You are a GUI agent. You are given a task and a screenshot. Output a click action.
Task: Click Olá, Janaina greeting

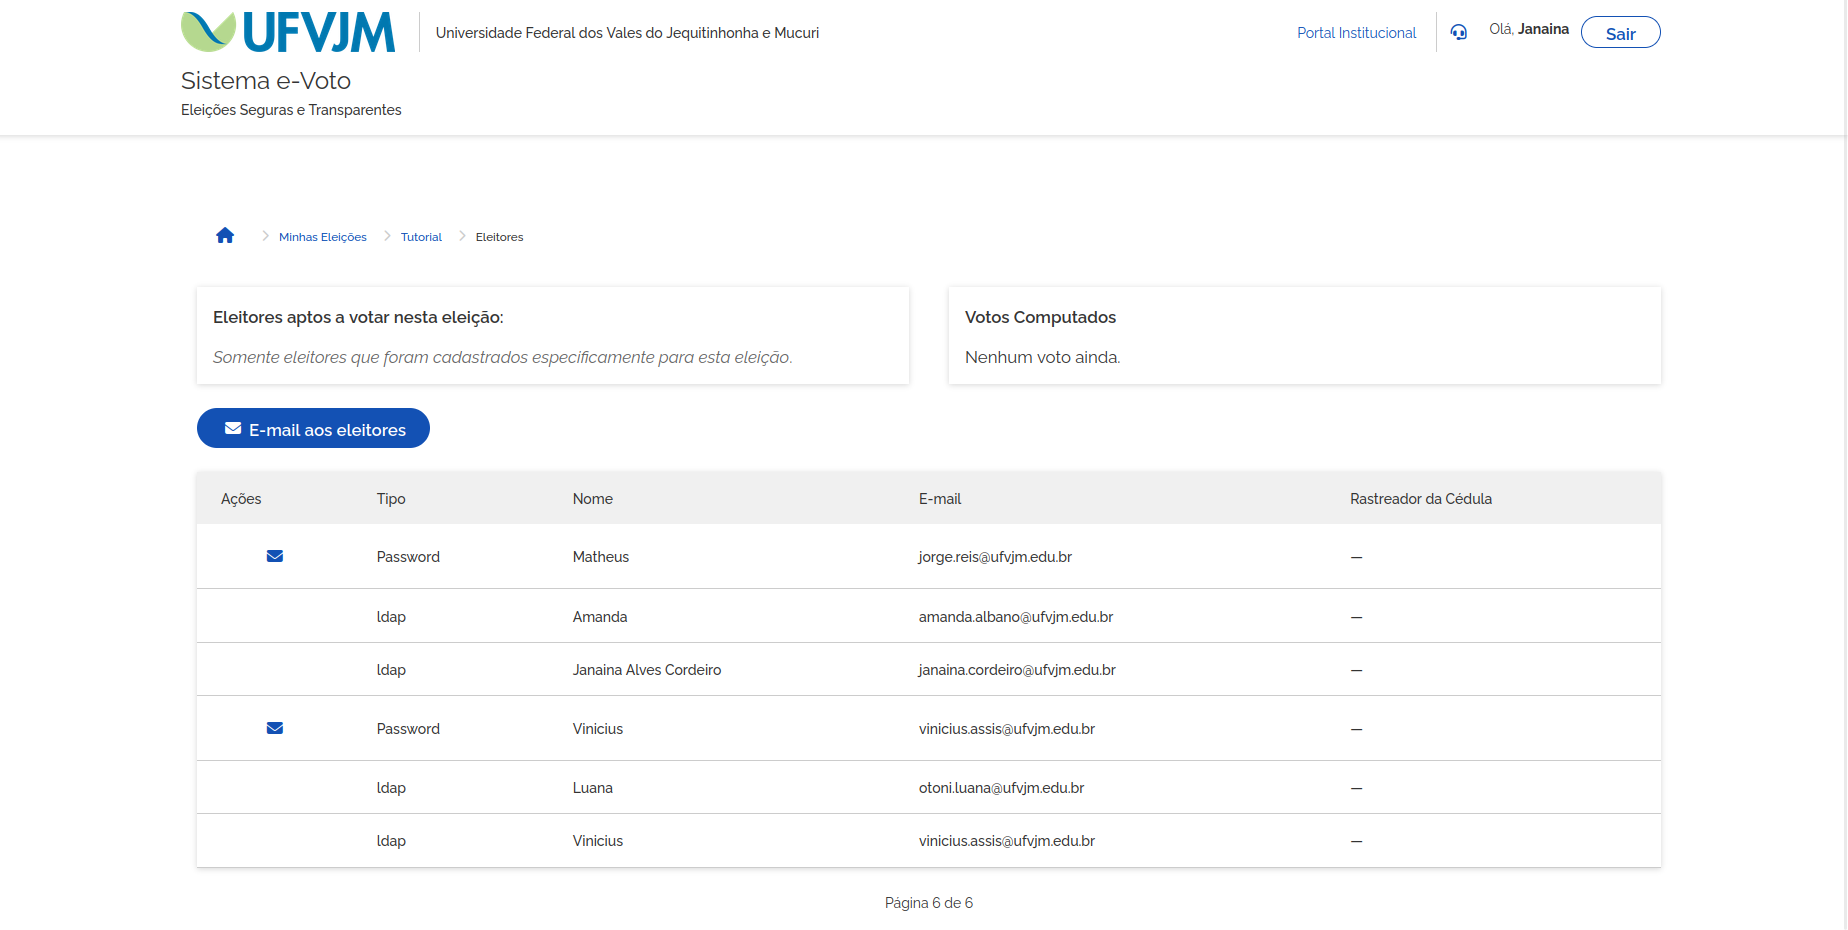pyautogui.click(x=1529, y=29)
